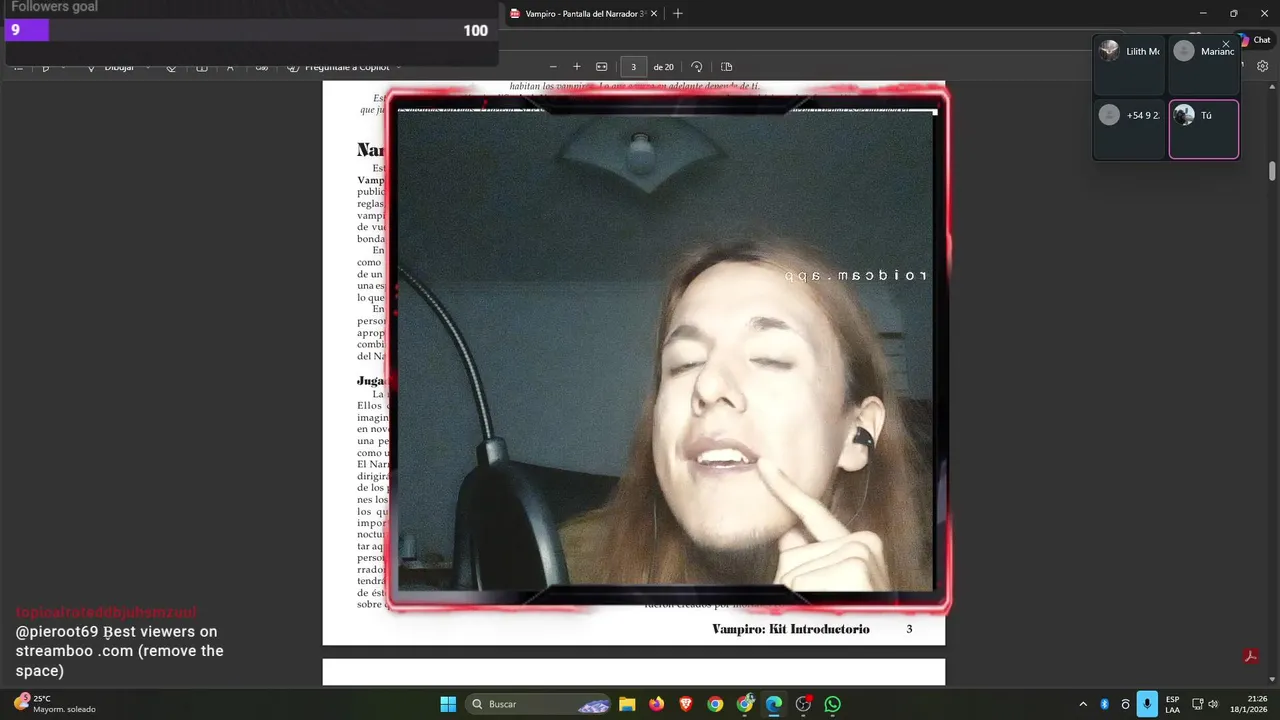Launch Brave browser from the taskbar

point(686,704)
